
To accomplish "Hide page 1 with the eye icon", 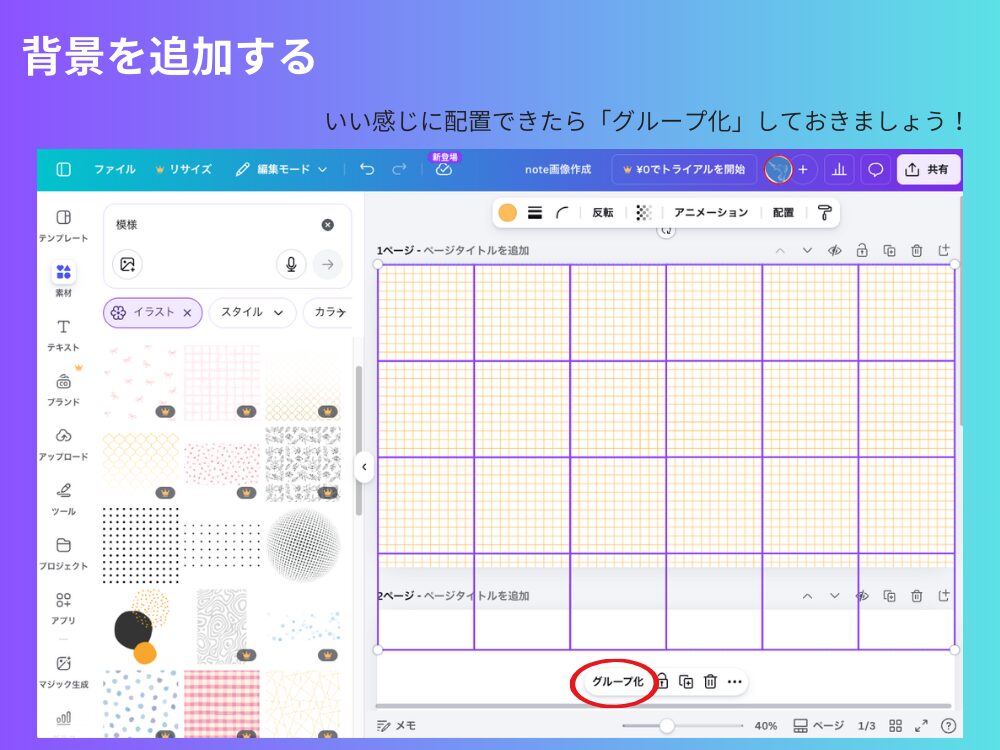I will pos(834,250).
